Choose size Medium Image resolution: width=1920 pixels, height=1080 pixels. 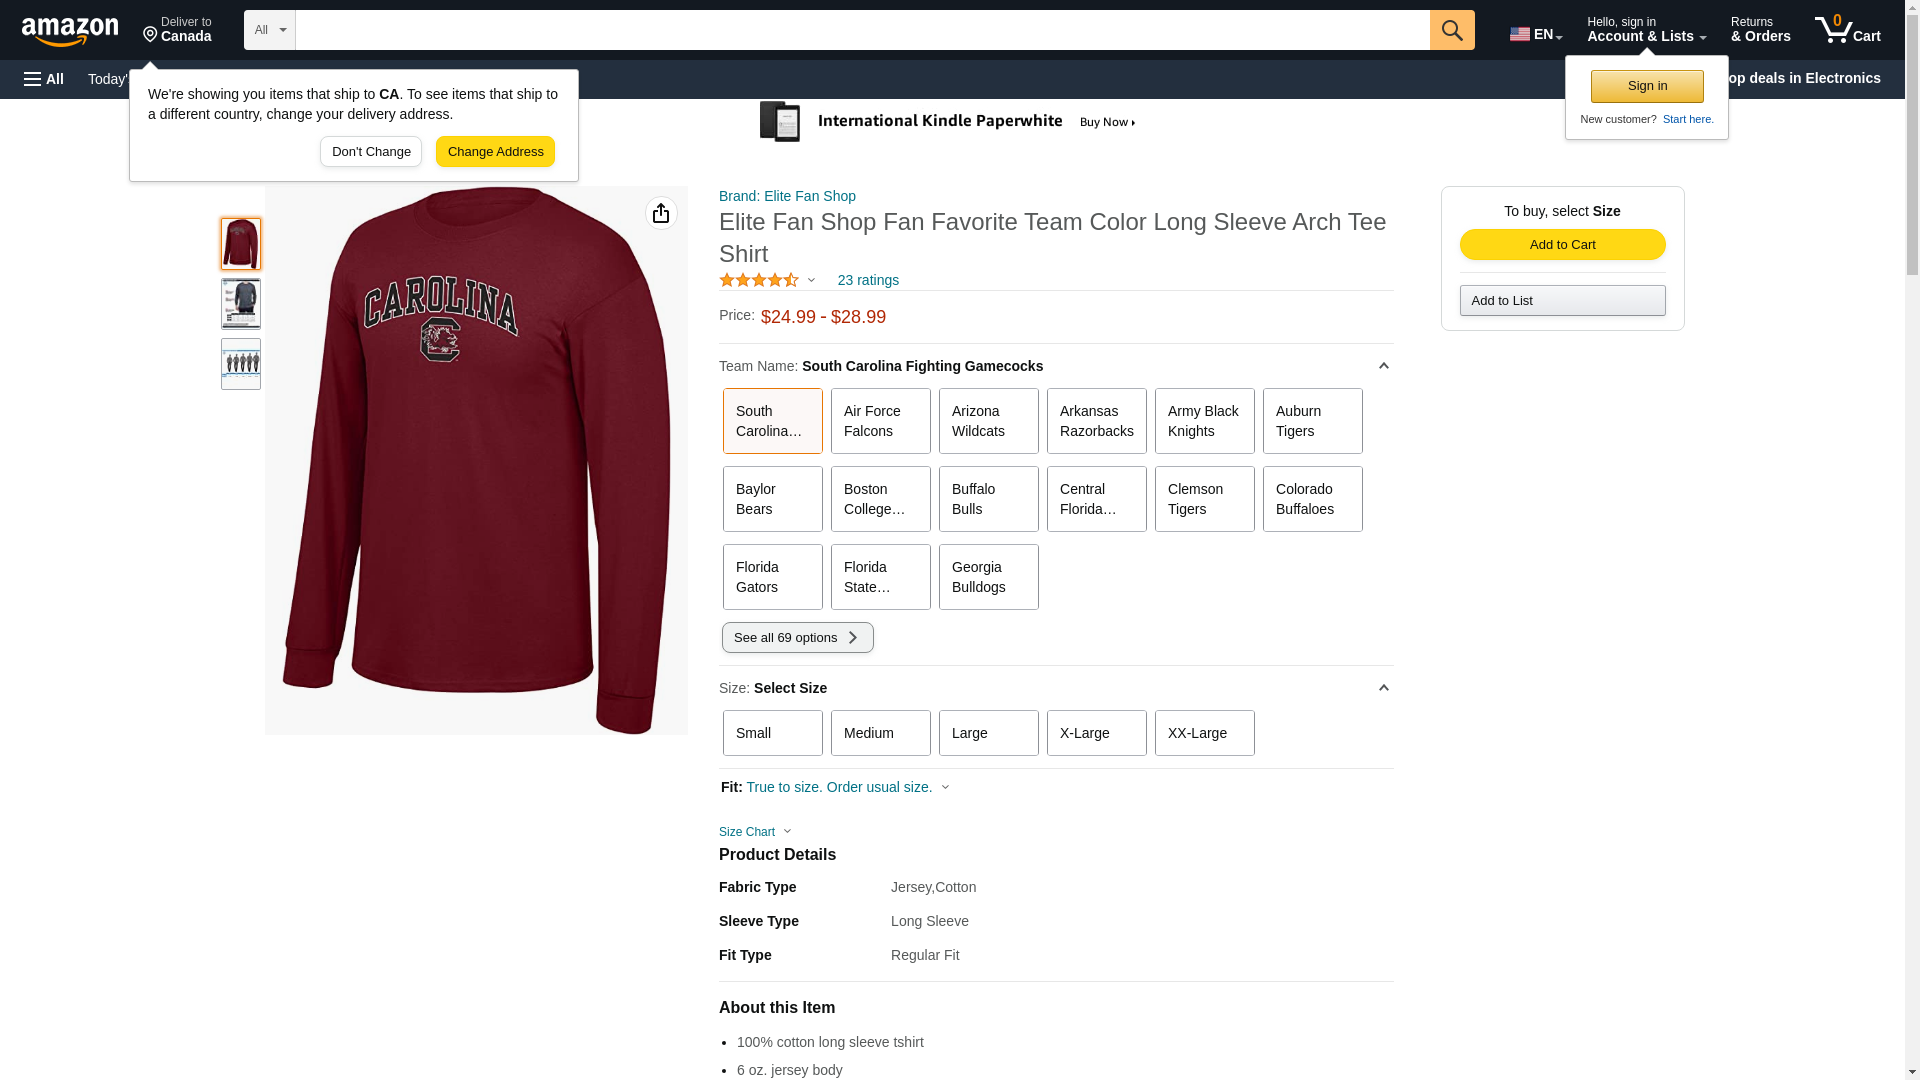[x=880, y=733]
